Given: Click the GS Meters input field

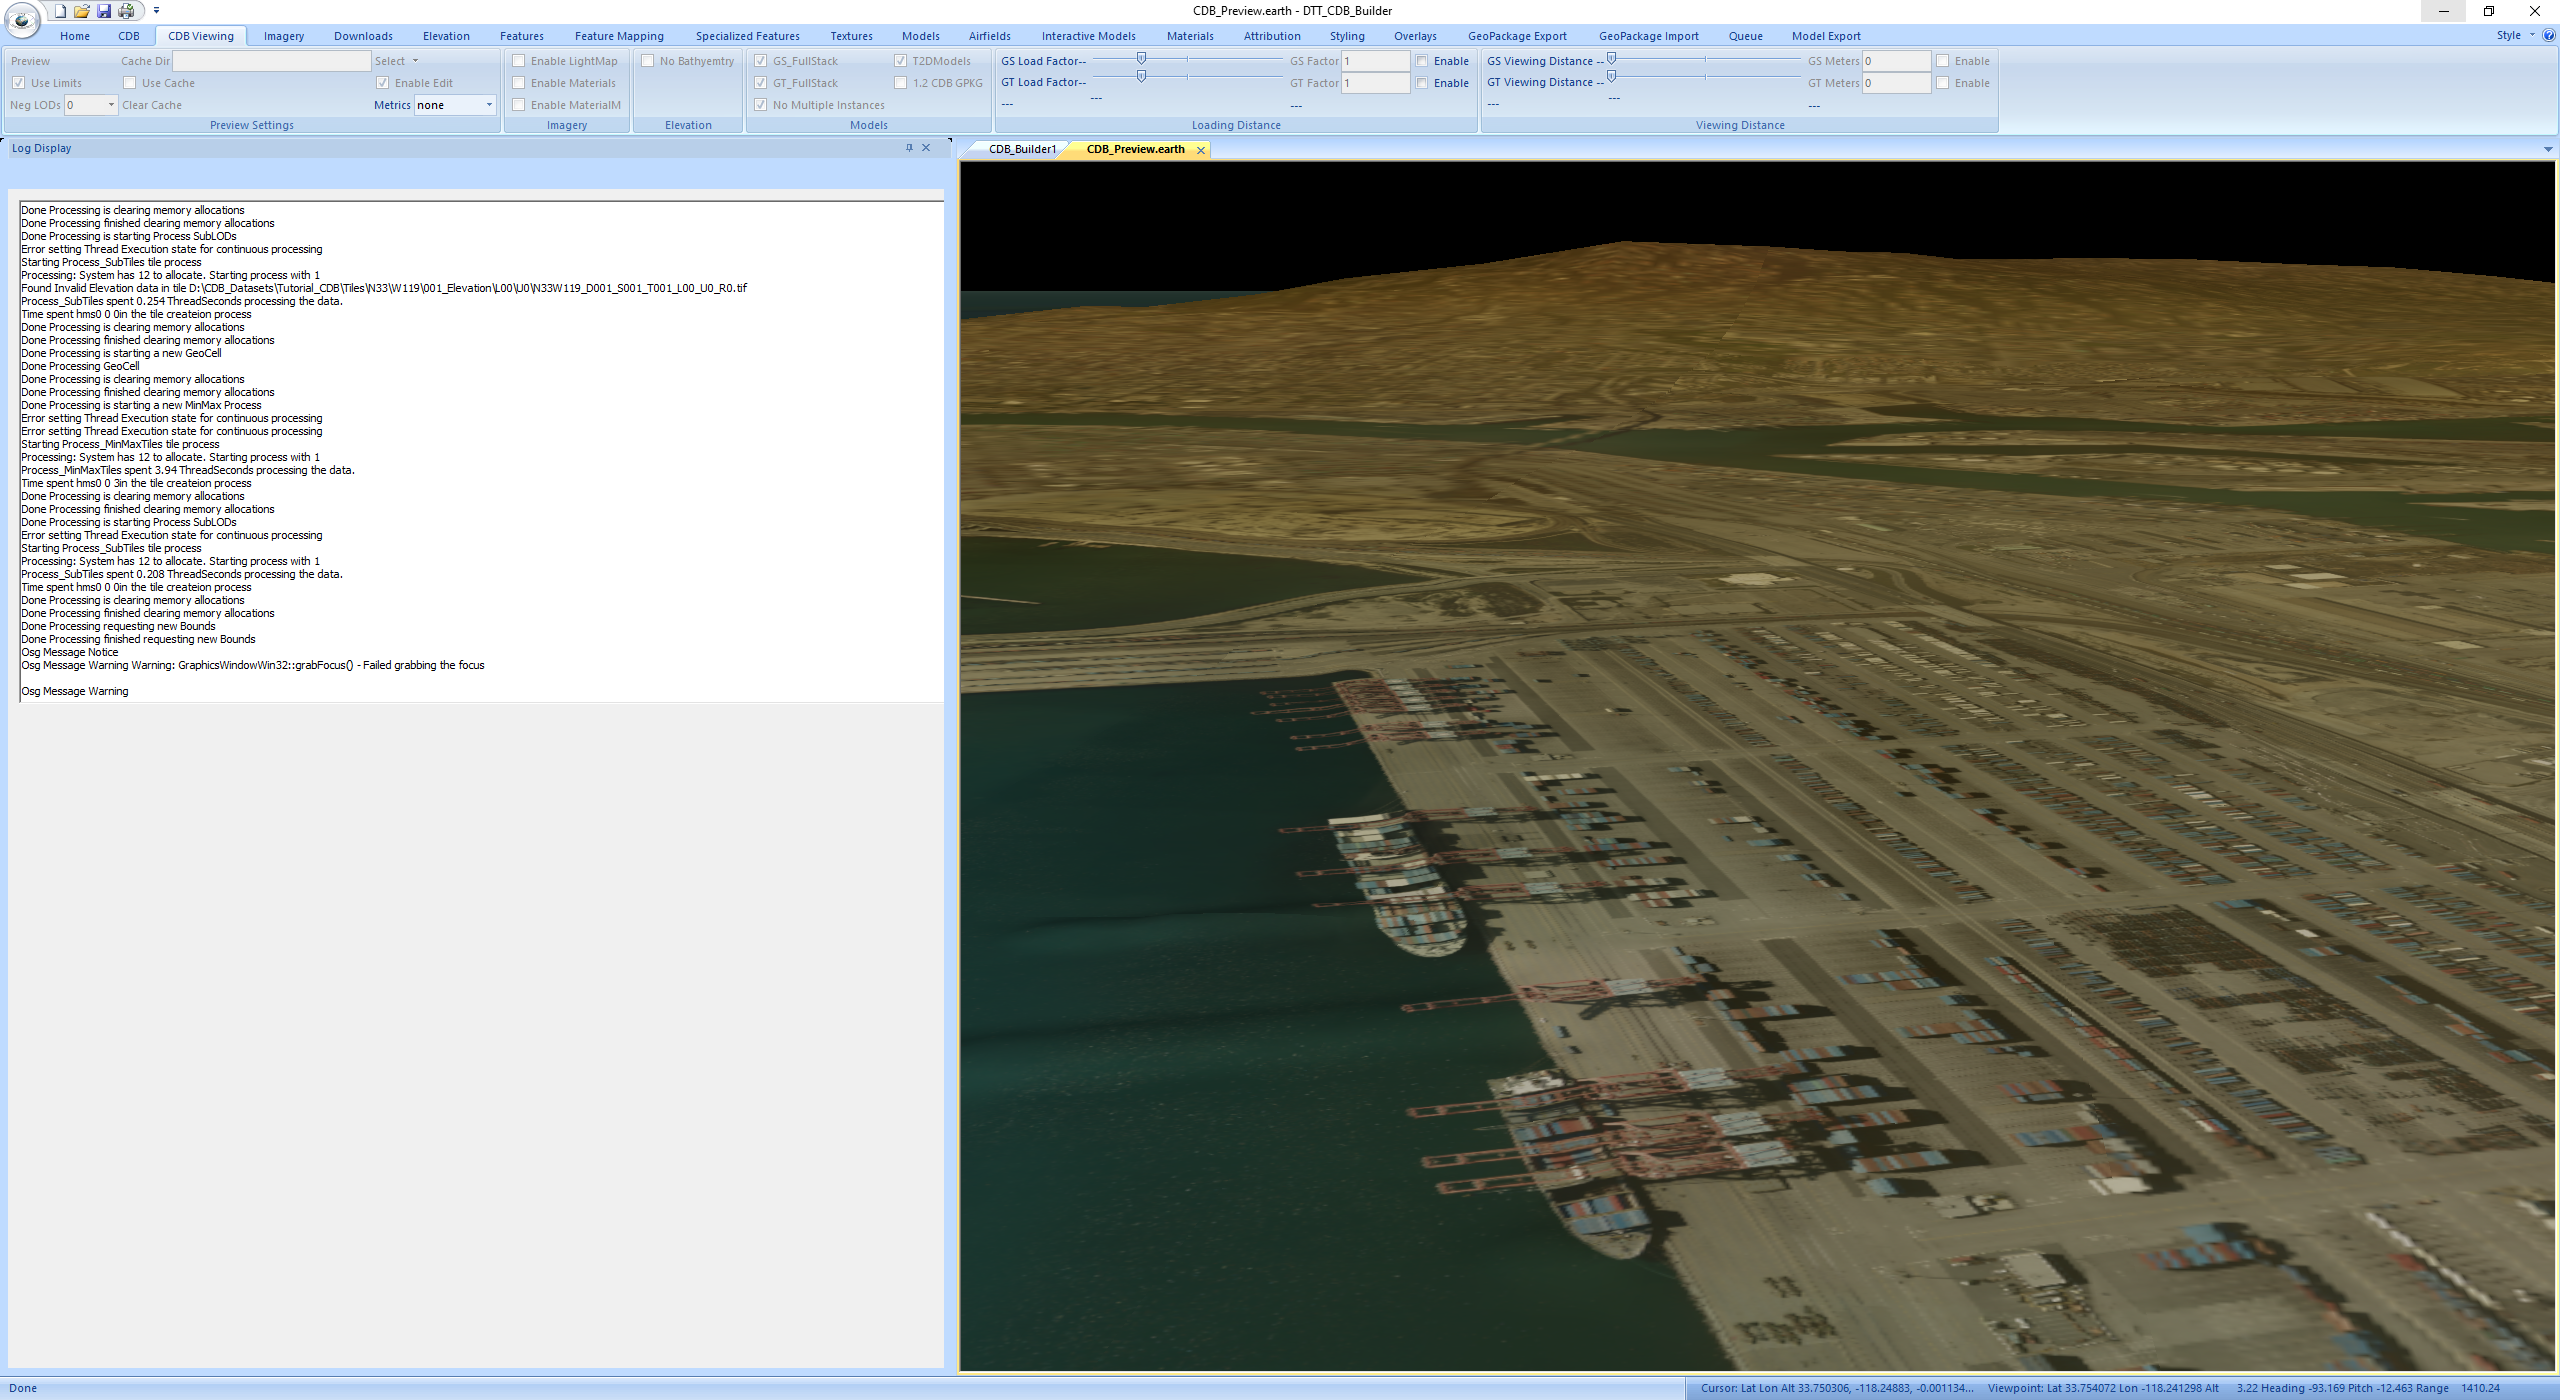Looking at the screenshot, I should click(1896, 61).
